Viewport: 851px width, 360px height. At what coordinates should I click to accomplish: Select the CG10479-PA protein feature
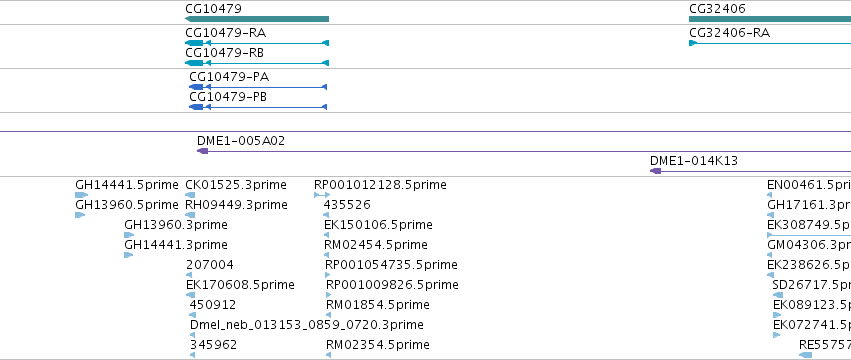[258, 87]
